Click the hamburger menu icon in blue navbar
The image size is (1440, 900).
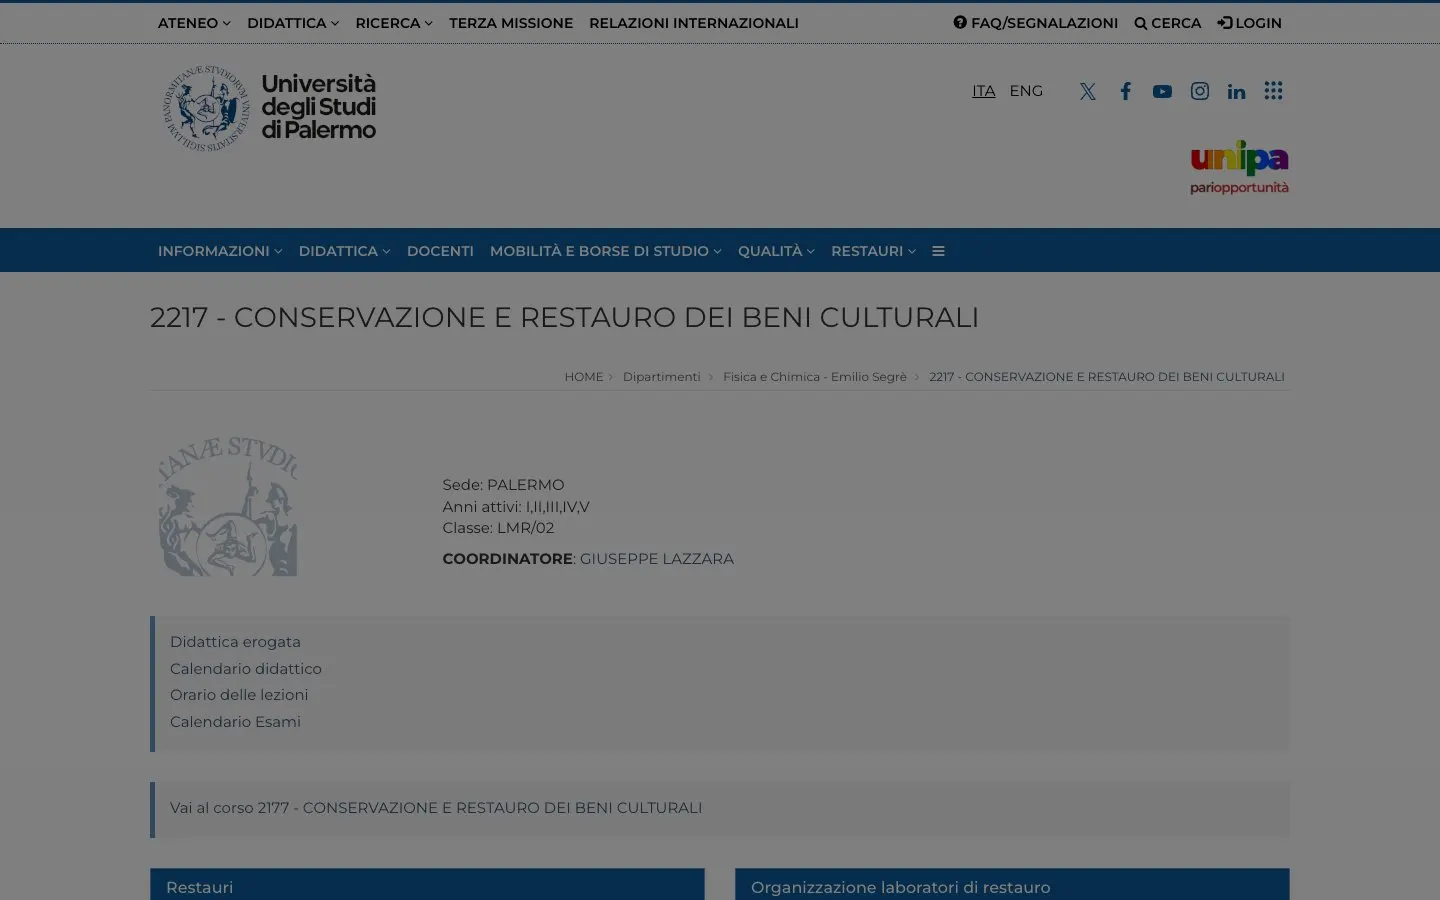click(938, 251)
